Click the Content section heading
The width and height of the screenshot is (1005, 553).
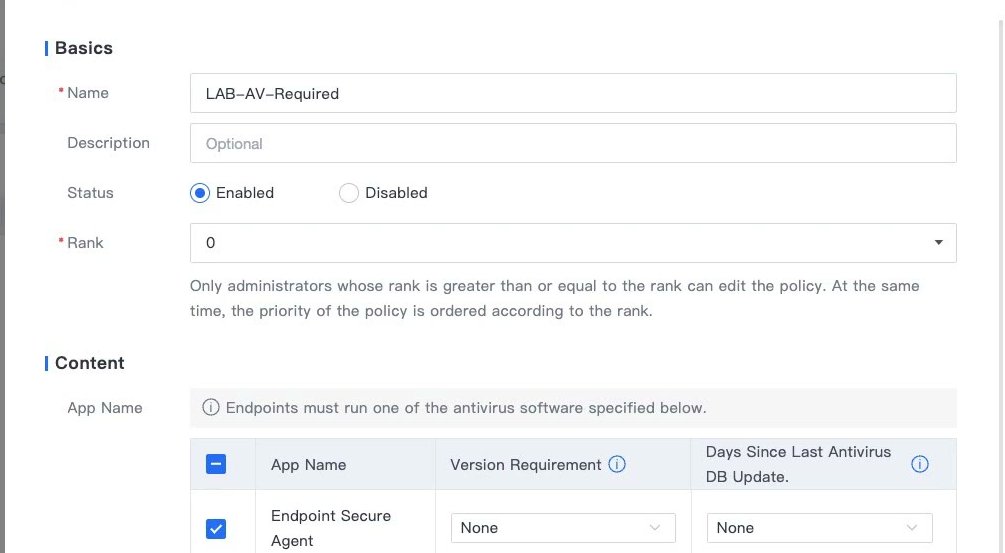(x=90, y=363)
